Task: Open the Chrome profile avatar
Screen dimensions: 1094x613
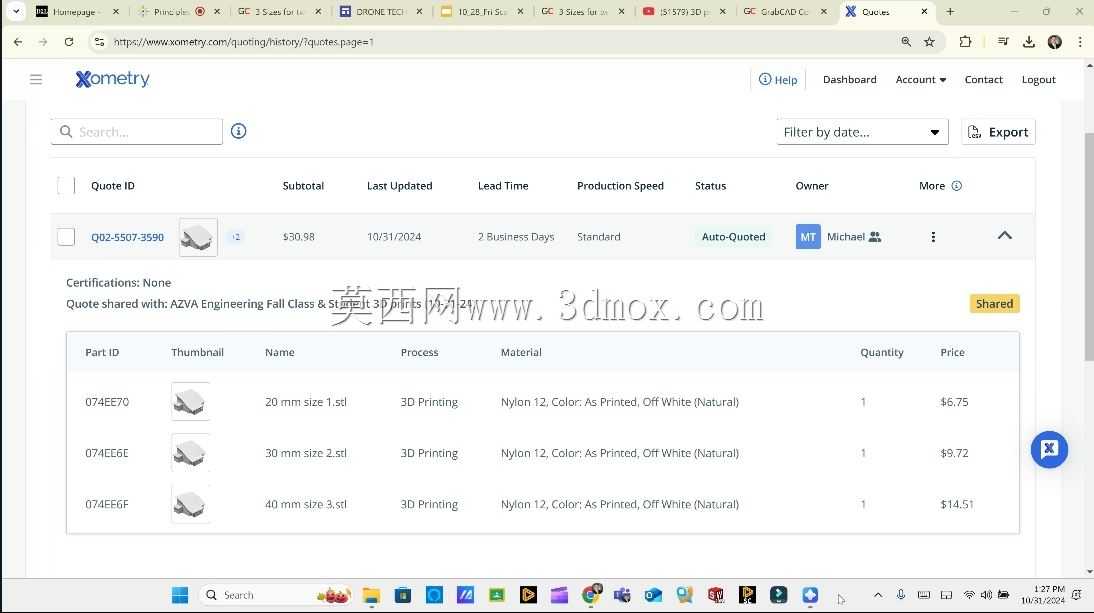Action: pyautogui.click(x=1054, y=42)
